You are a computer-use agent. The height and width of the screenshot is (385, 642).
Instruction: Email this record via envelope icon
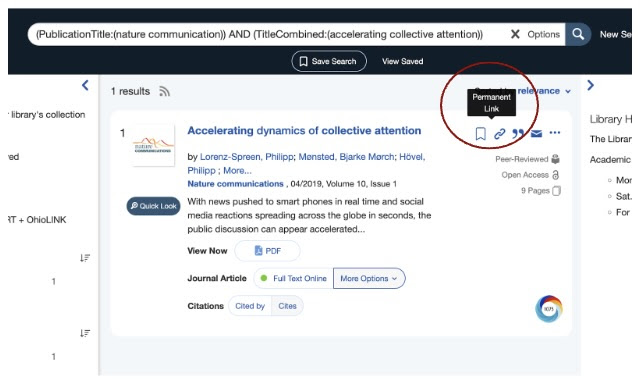(x=536, y=134)
